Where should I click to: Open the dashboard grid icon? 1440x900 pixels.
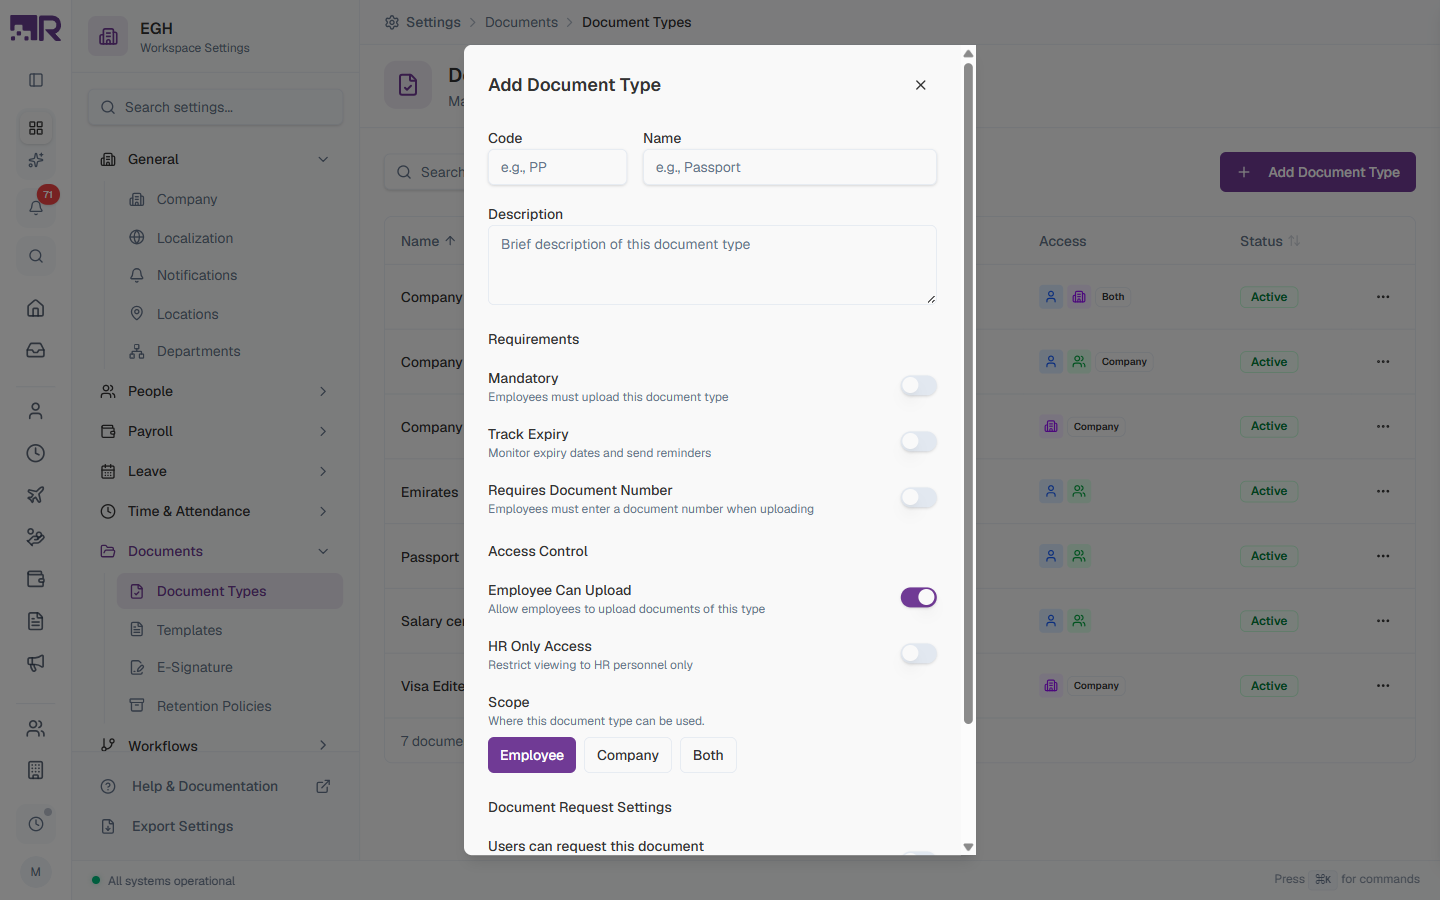coord(36,128)
